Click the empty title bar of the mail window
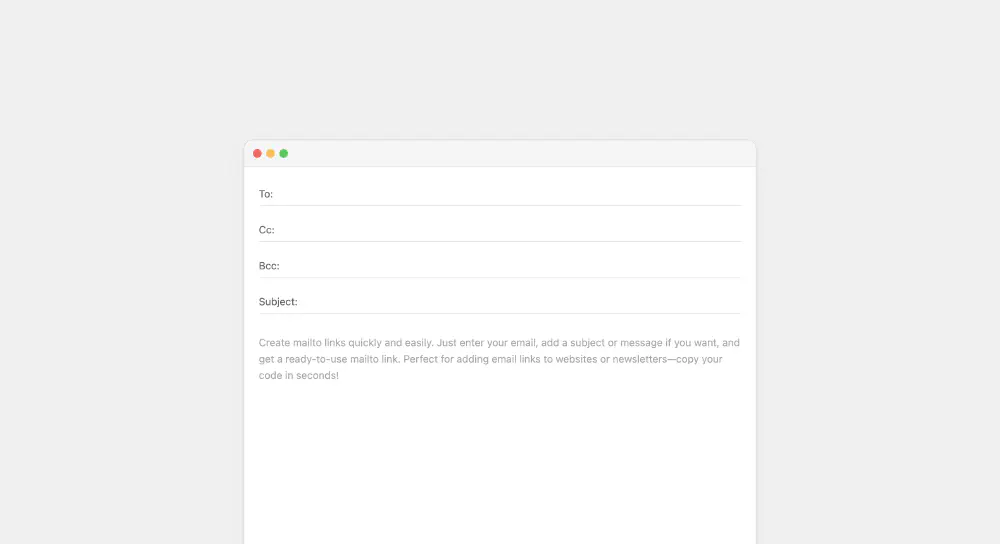 [520, 153]
